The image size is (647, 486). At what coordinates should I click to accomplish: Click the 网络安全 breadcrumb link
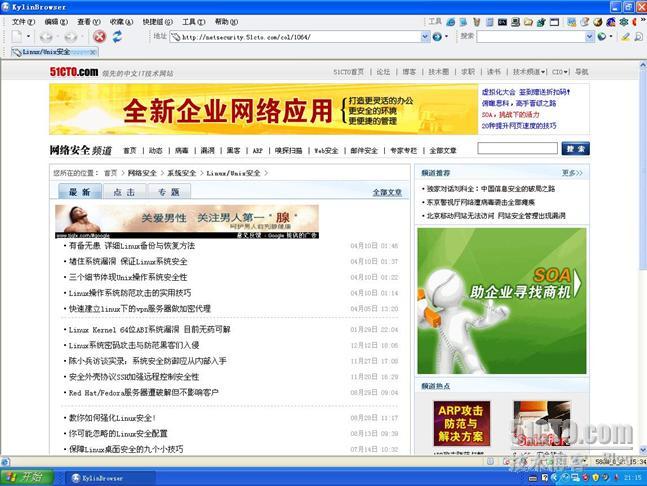[x=142, y=173]
